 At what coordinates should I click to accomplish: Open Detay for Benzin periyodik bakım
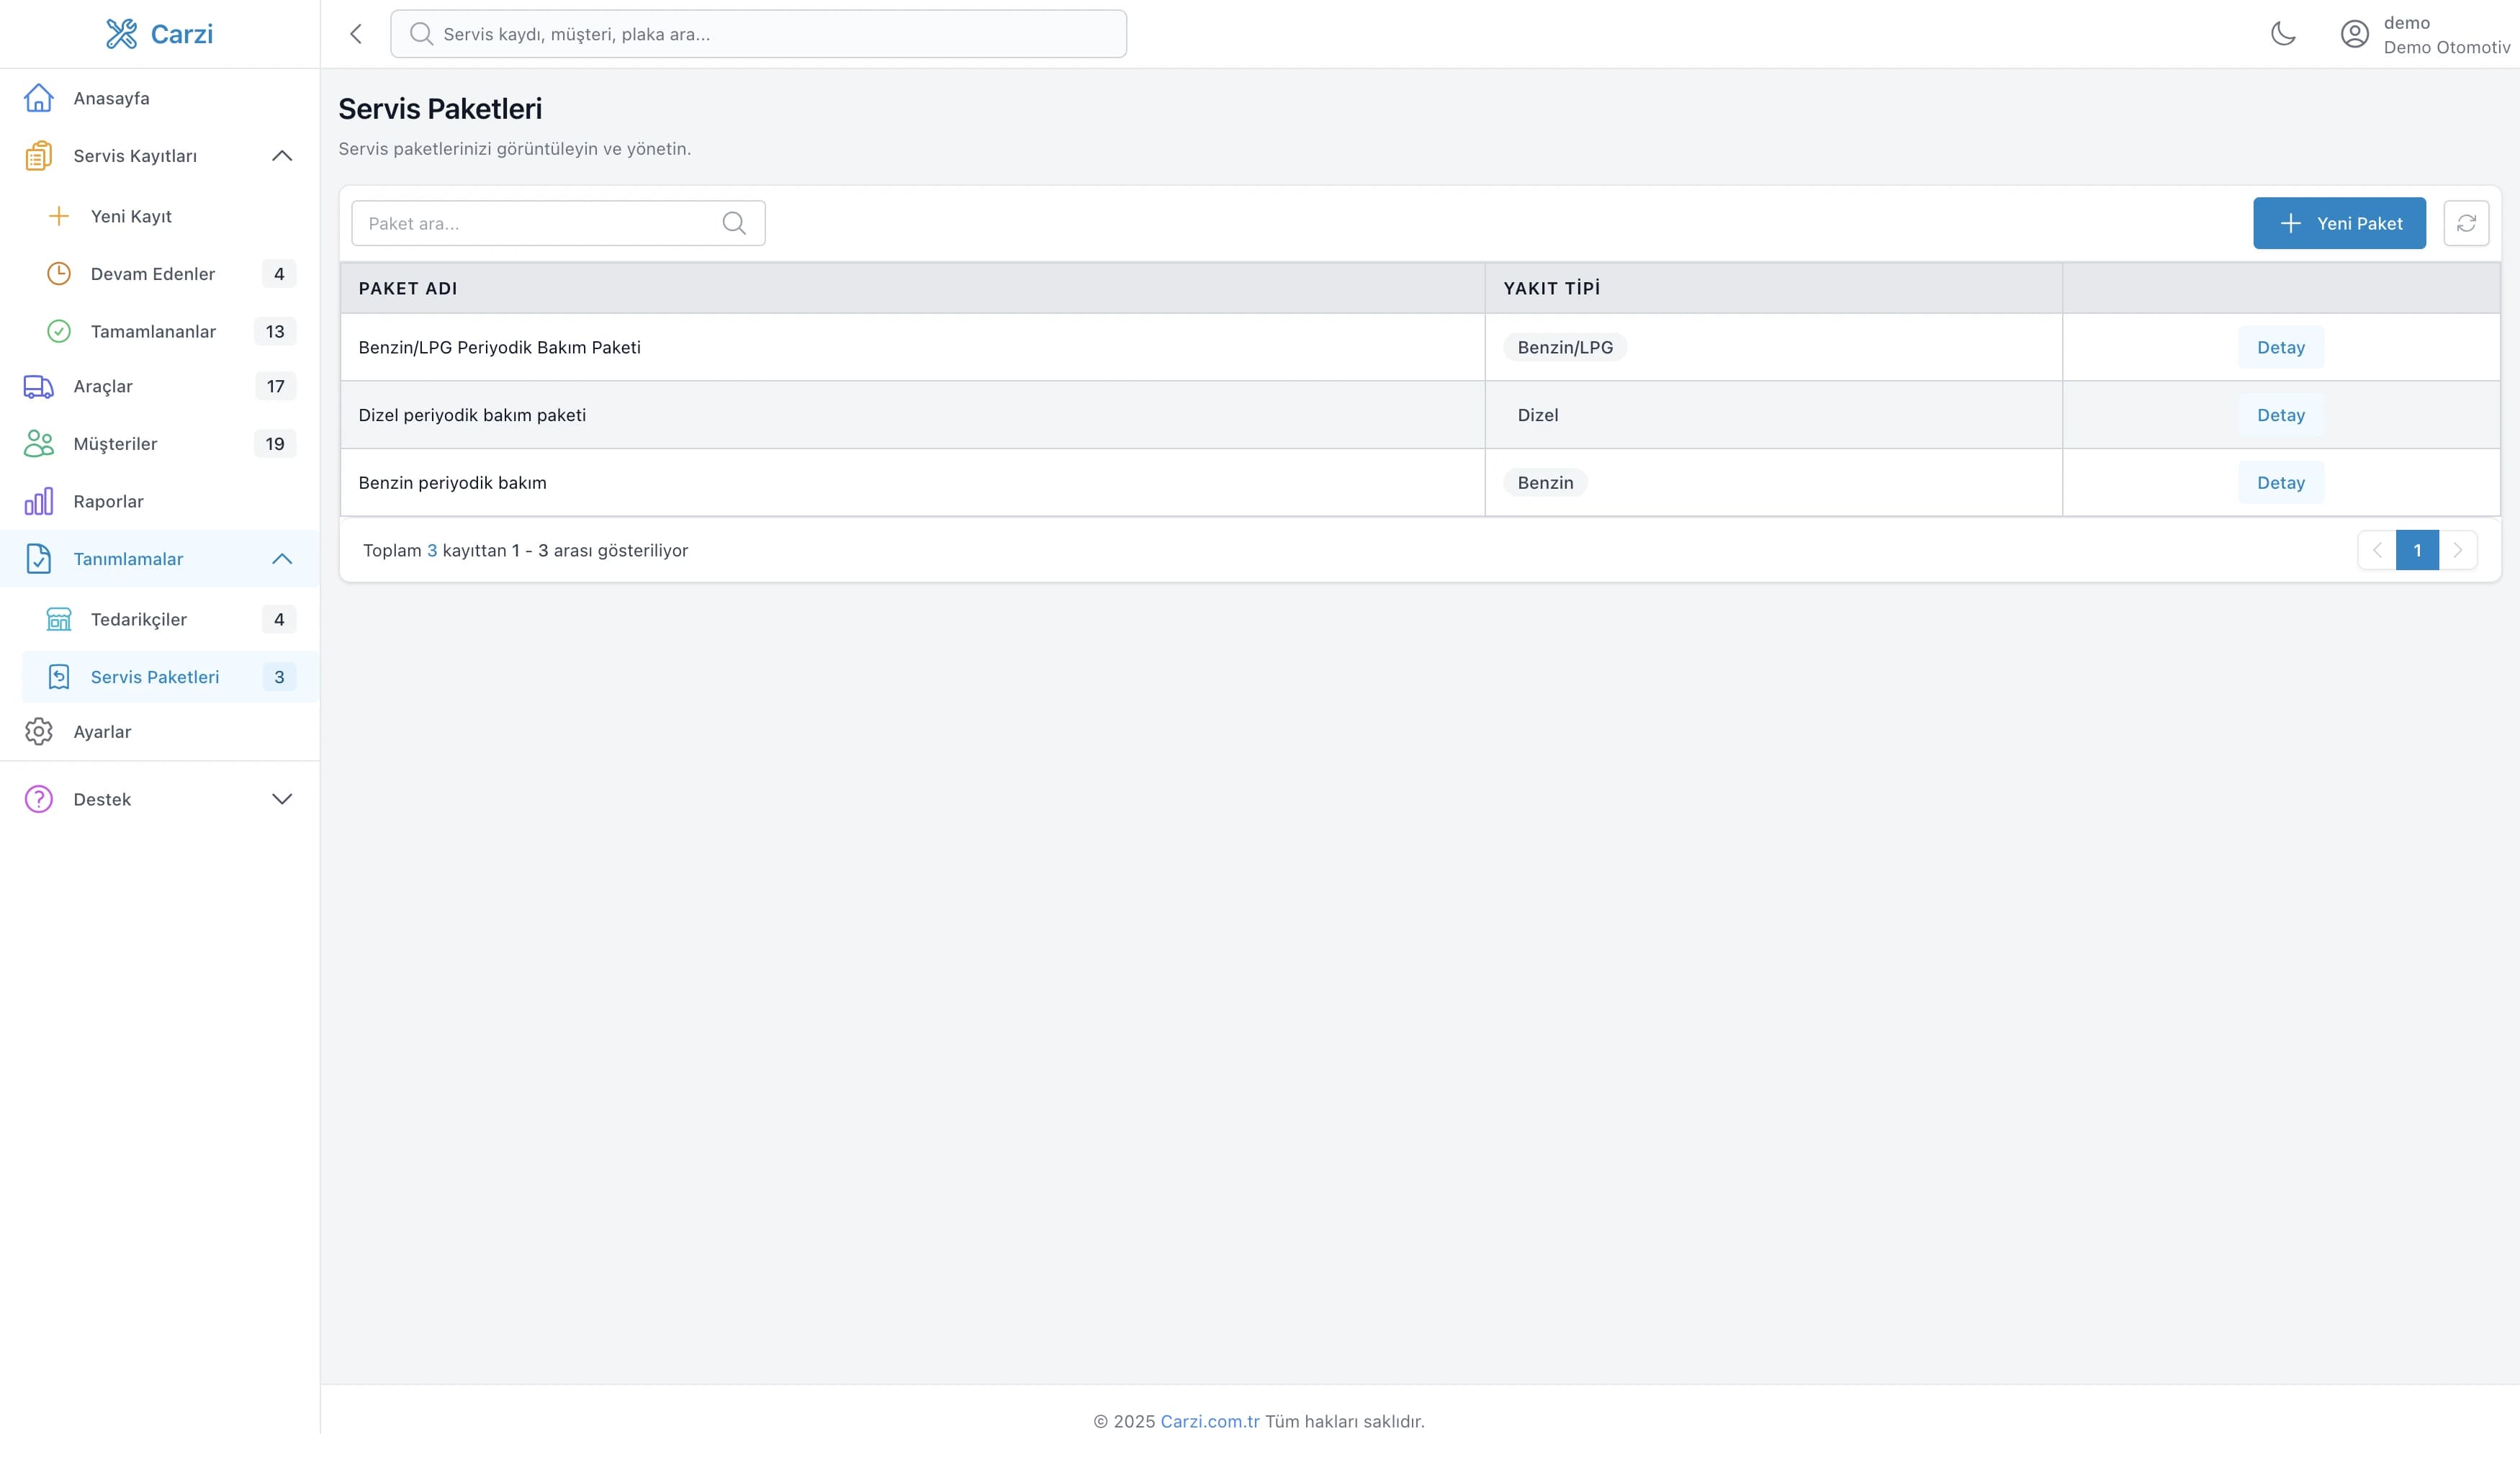tap(2280, 483)
